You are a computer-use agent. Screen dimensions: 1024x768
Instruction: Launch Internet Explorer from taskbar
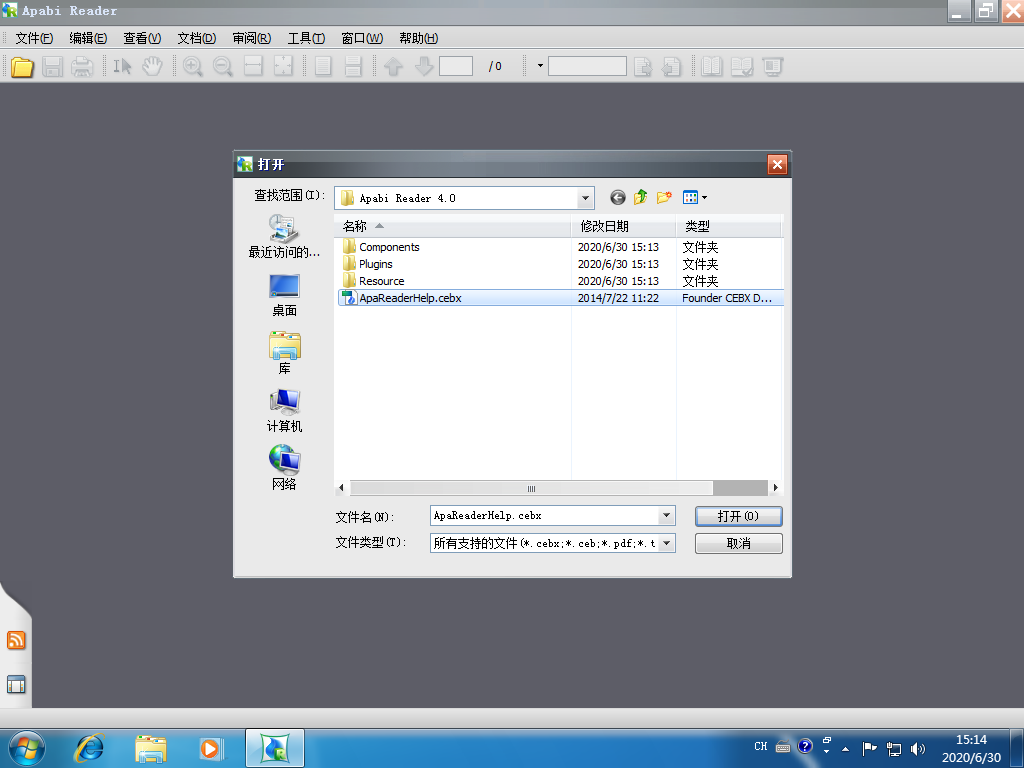pos(89,748)
